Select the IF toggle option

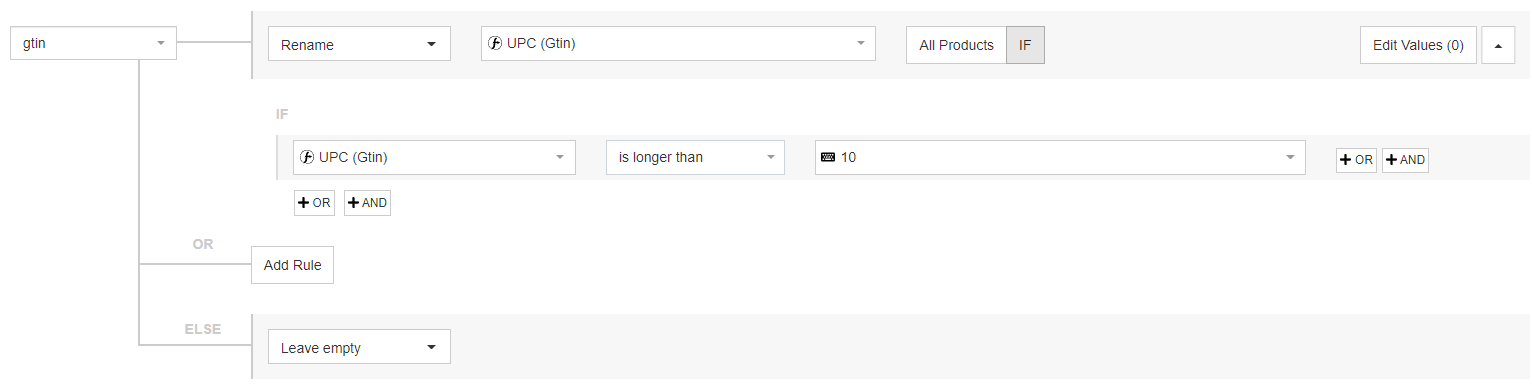[1025, 45]
